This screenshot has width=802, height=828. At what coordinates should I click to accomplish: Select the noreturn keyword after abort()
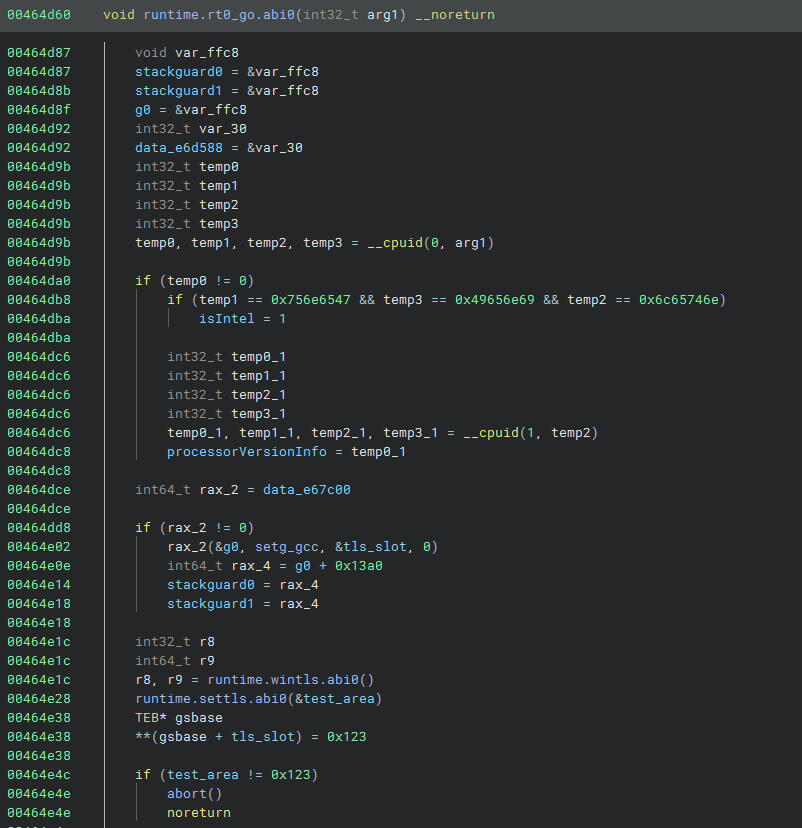(199, 813)
